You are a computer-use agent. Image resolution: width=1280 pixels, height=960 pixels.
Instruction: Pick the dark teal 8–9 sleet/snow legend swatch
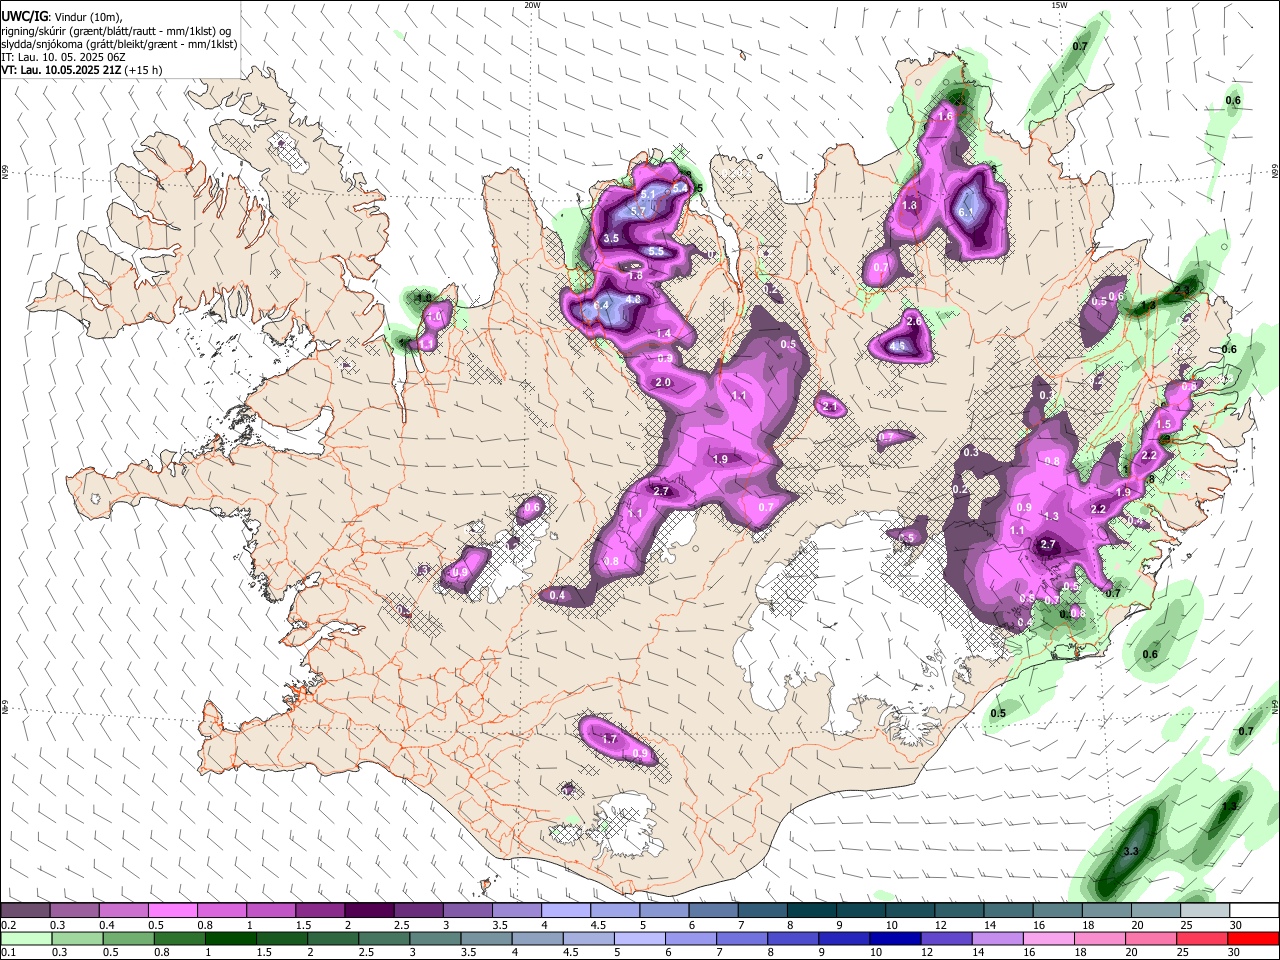pyautogui.click(x=812, y=911)
